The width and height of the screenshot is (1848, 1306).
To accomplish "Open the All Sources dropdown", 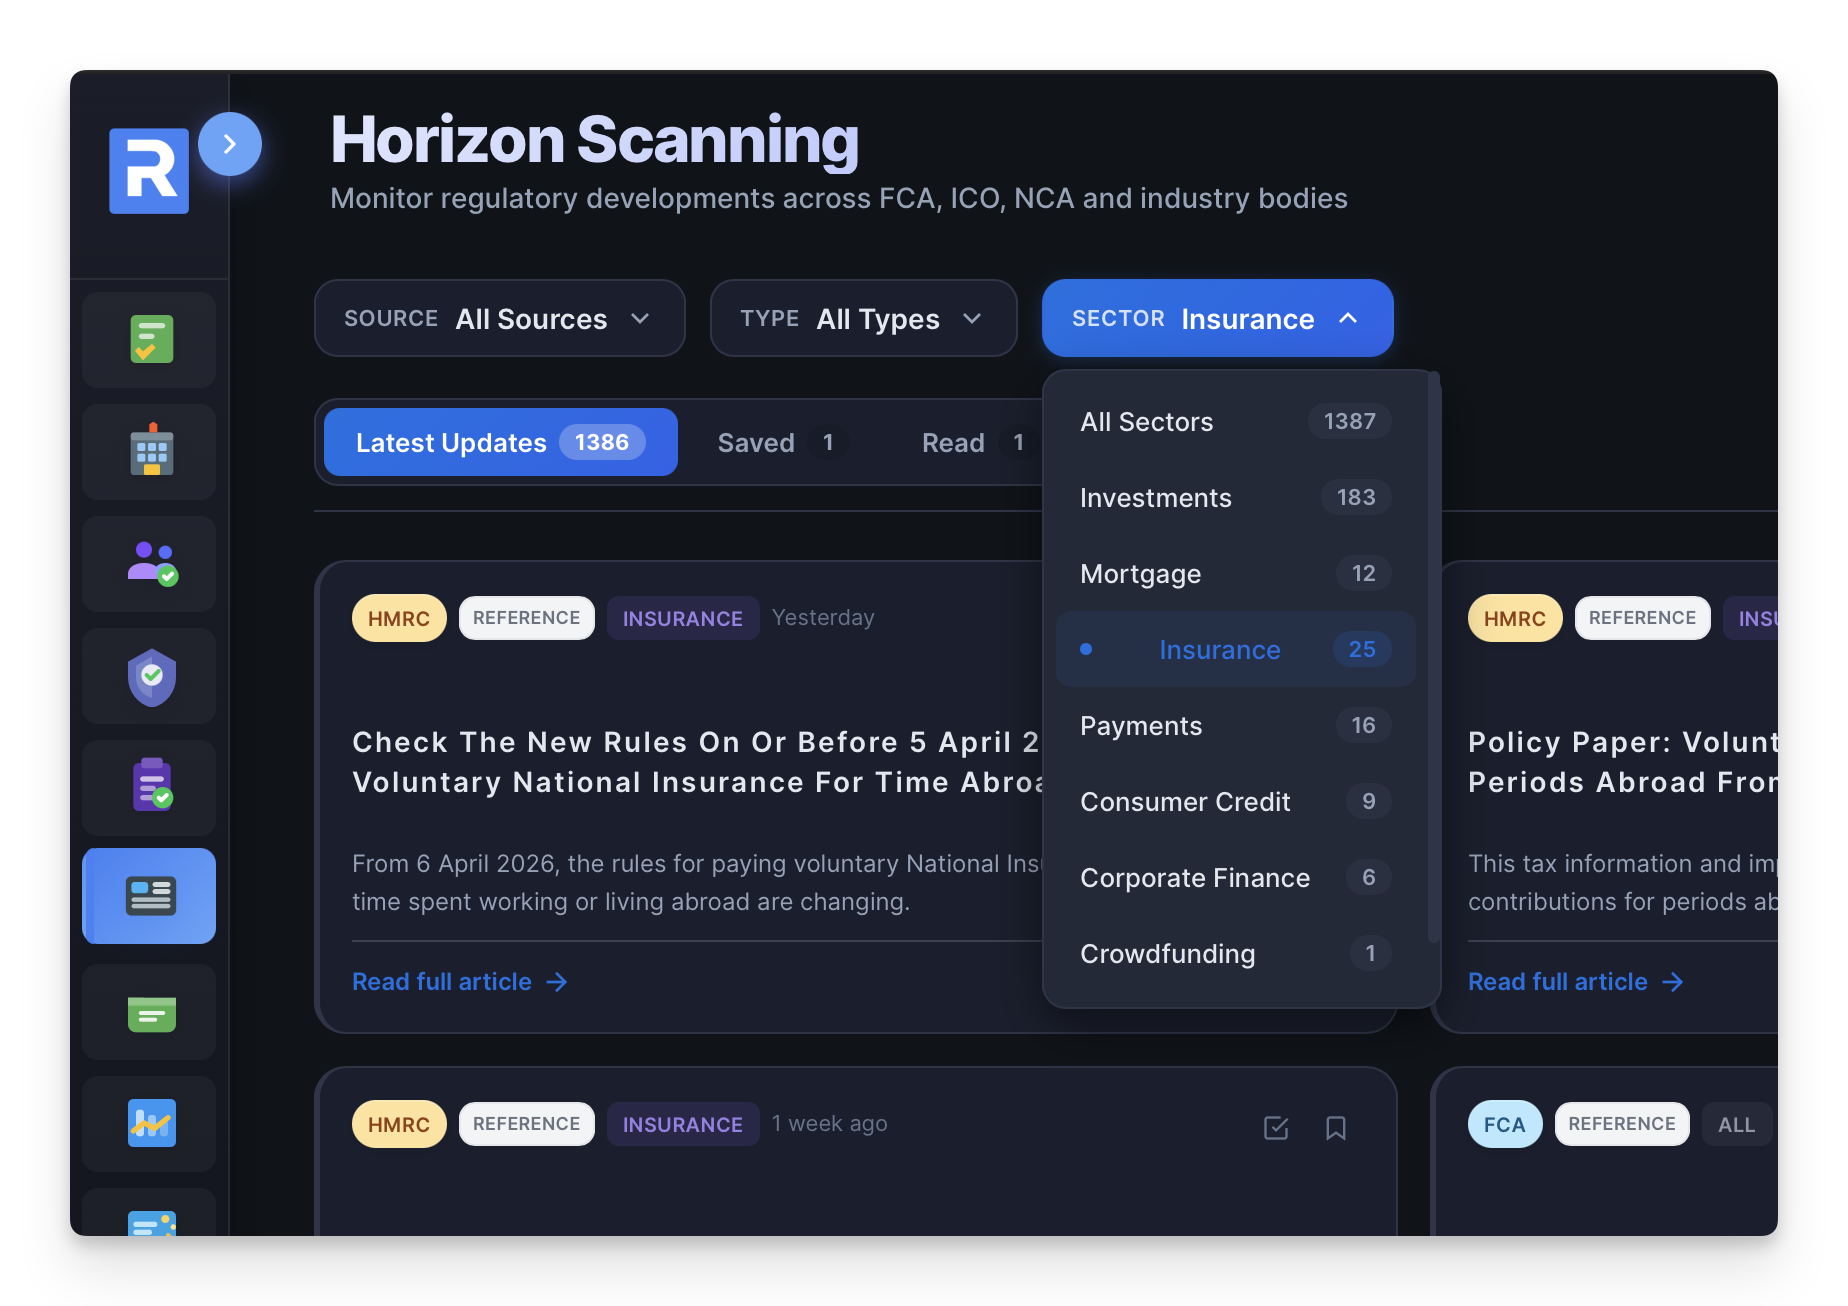I will (x=499, y=318).
